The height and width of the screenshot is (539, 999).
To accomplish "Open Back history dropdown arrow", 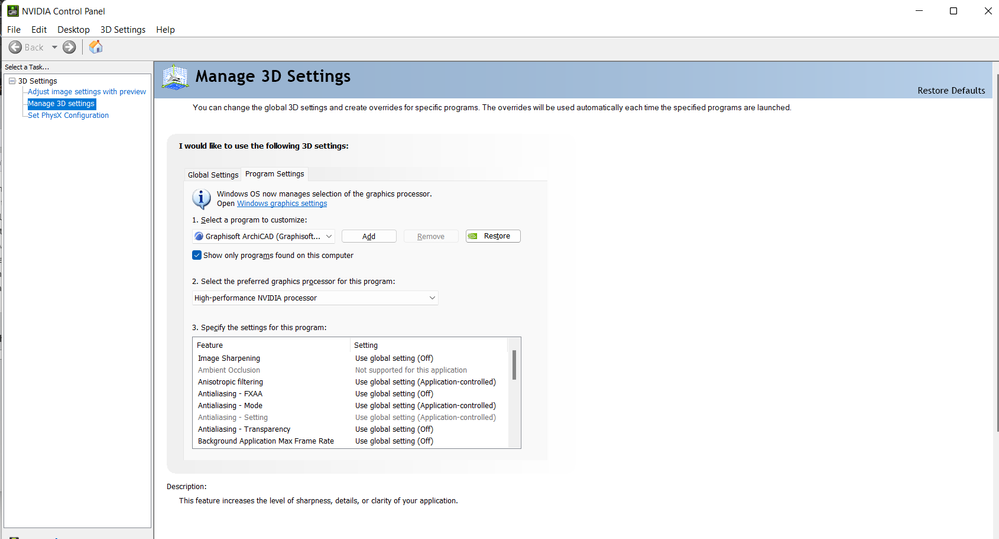I will tap(54, 47).
